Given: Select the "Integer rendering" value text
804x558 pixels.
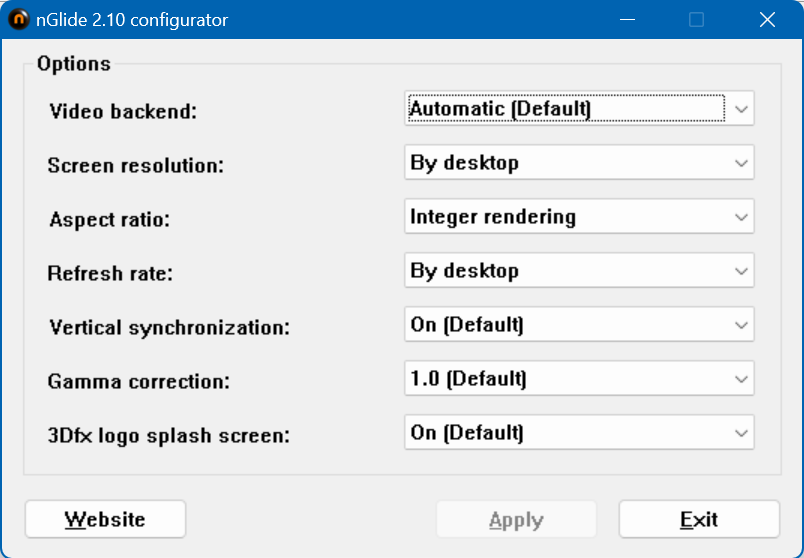Looking at the screenshot, I should 493,217.
